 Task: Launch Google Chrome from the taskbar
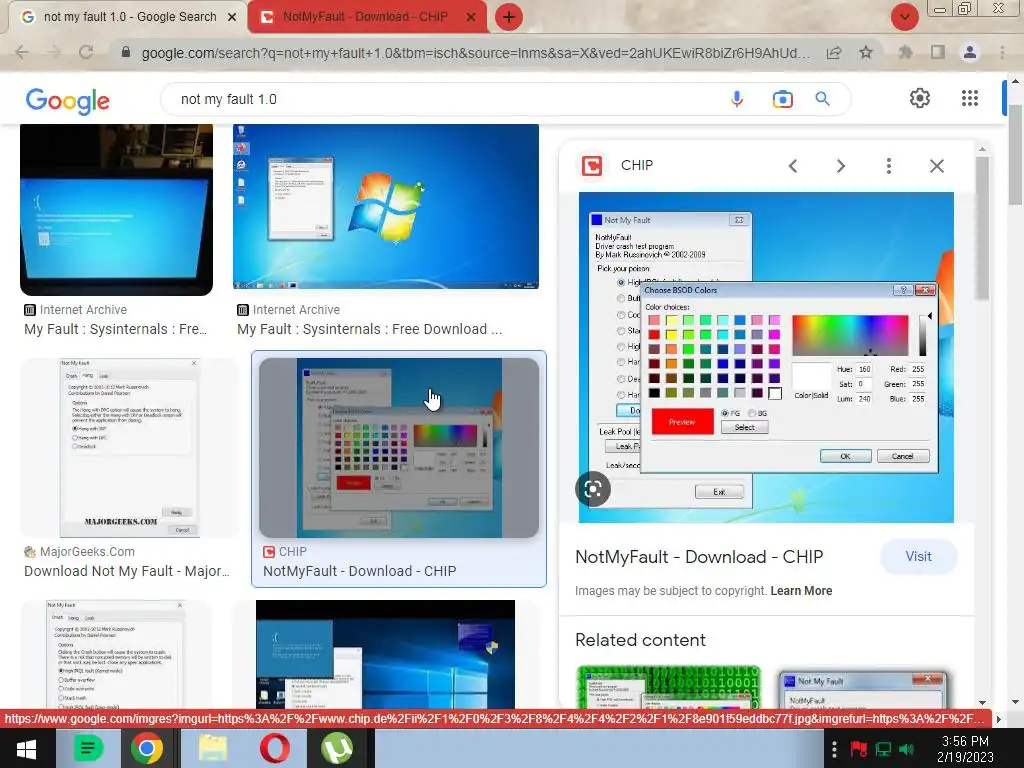pyautogui.click(x=147, y=749)
